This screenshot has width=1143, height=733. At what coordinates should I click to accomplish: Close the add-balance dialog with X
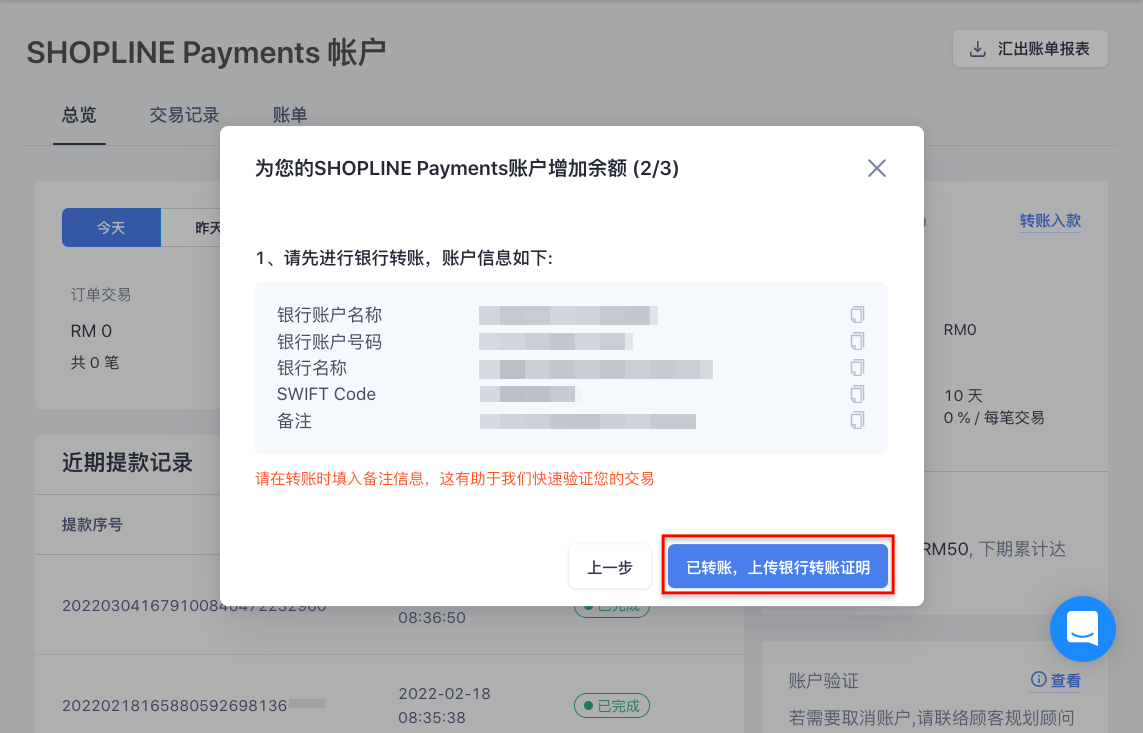click(877, 168)
